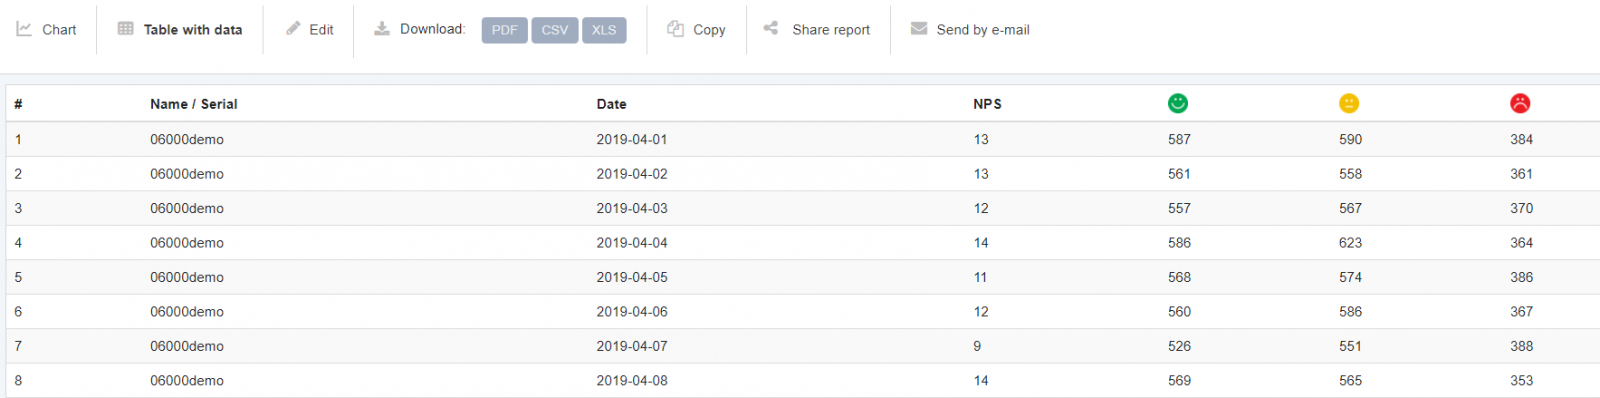Screen dimensions: 1600x398
Task: Select the date cell 2019-04-05
Action: pos(632,278)
